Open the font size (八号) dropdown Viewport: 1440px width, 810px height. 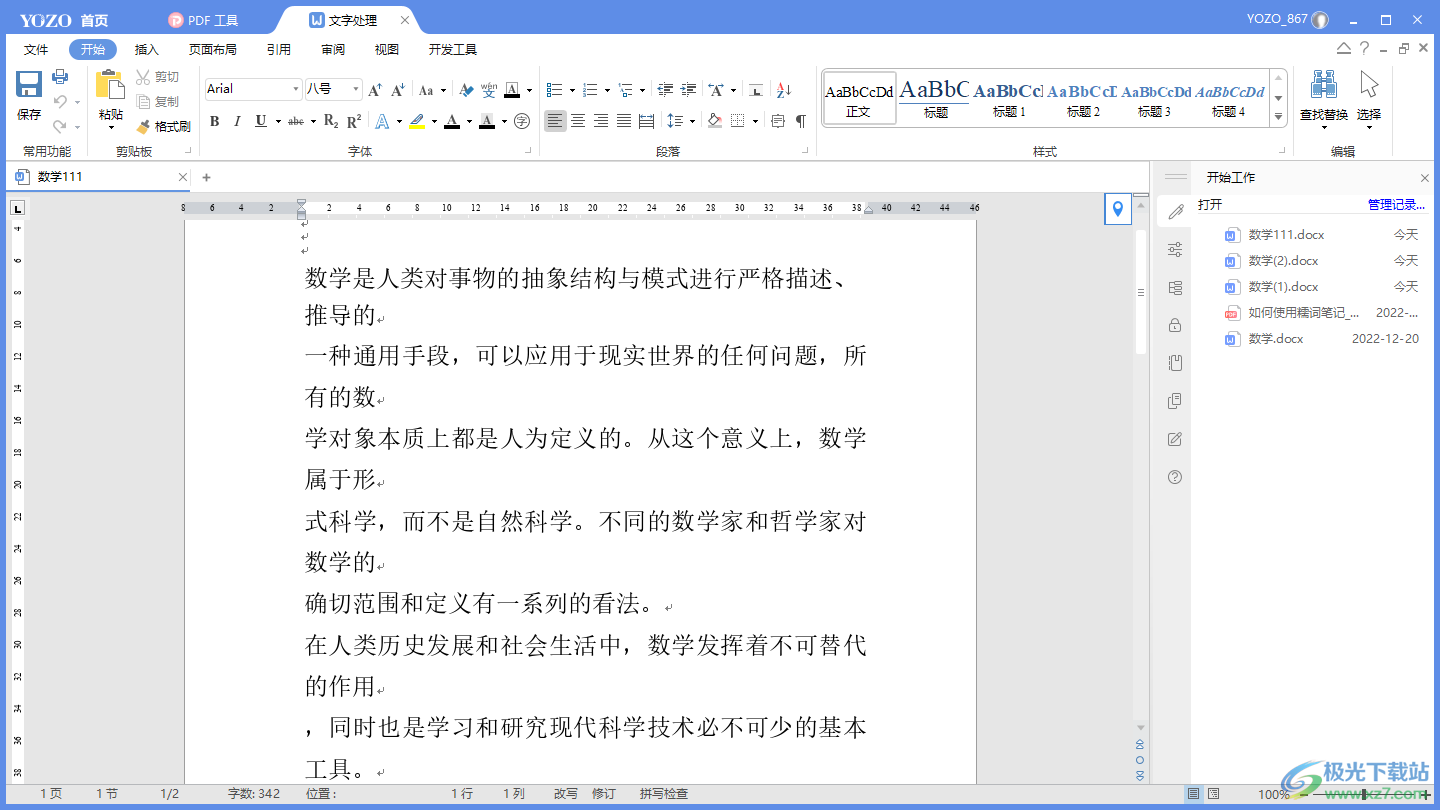[356, 89]
